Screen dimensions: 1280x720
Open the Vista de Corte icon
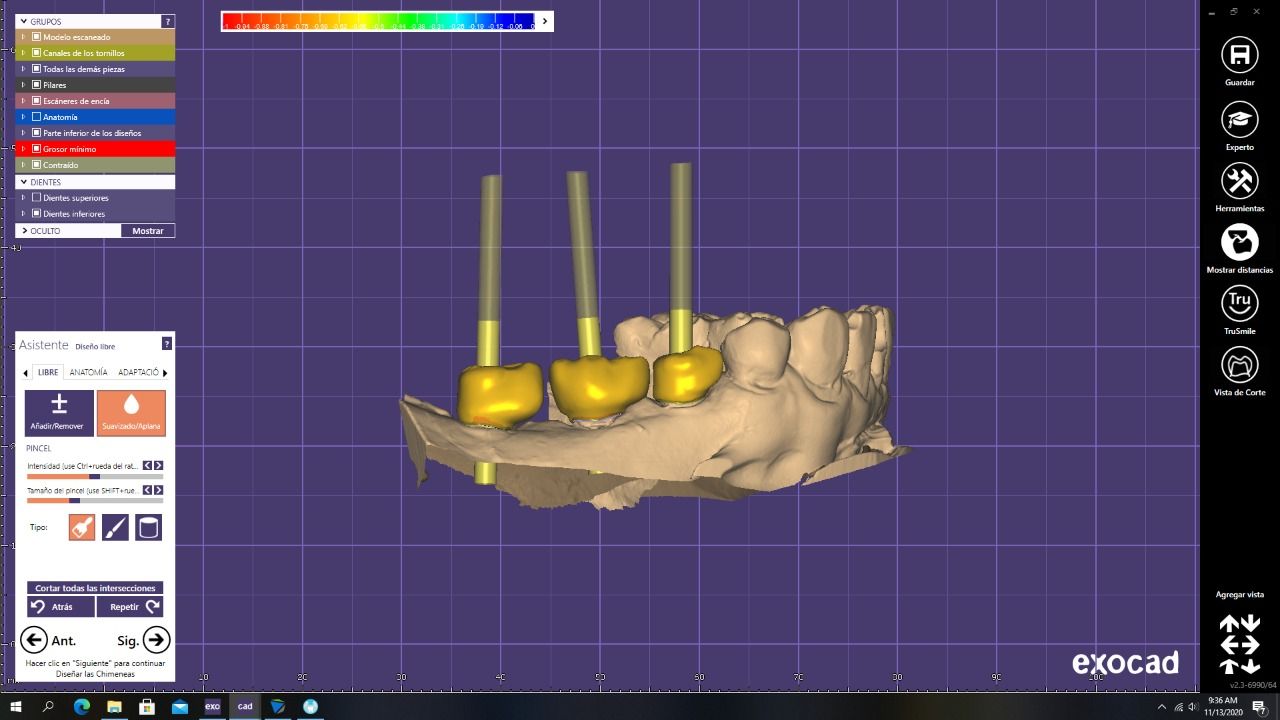pos(1239,365)
